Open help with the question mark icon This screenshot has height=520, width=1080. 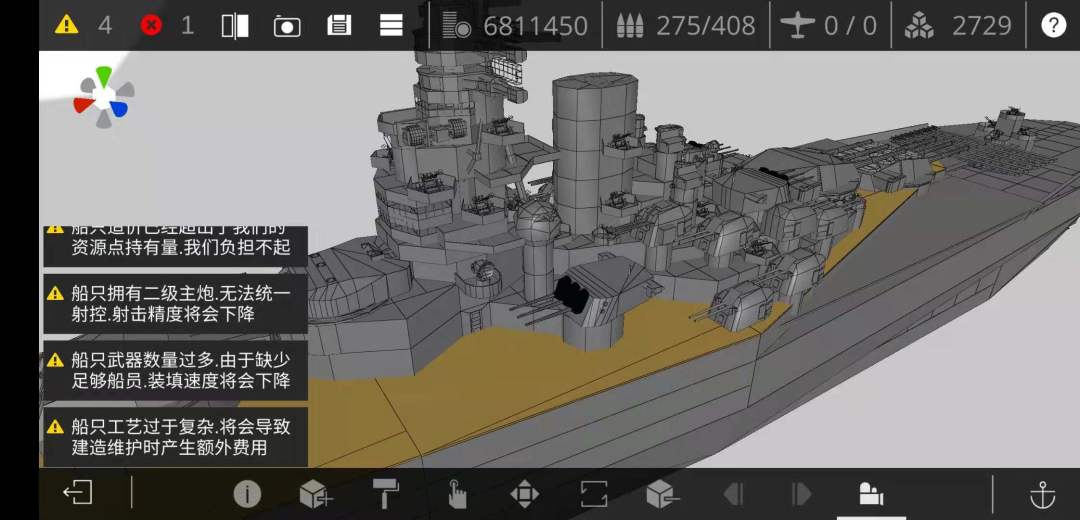(1052, 26)
